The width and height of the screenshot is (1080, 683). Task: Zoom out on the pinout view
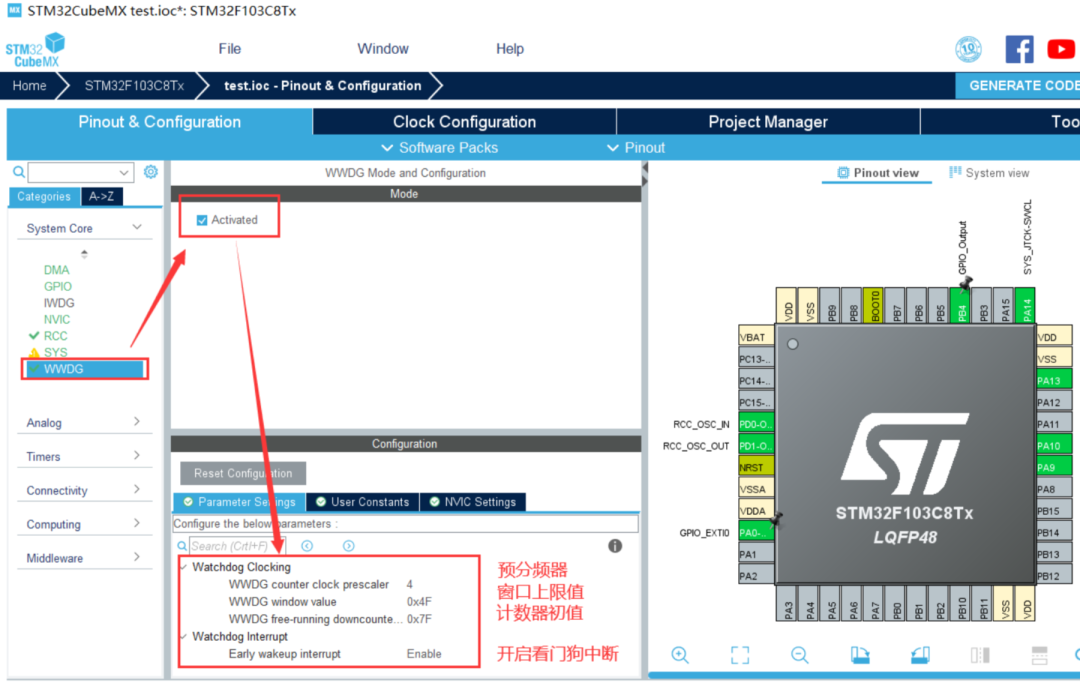point(800,655)
